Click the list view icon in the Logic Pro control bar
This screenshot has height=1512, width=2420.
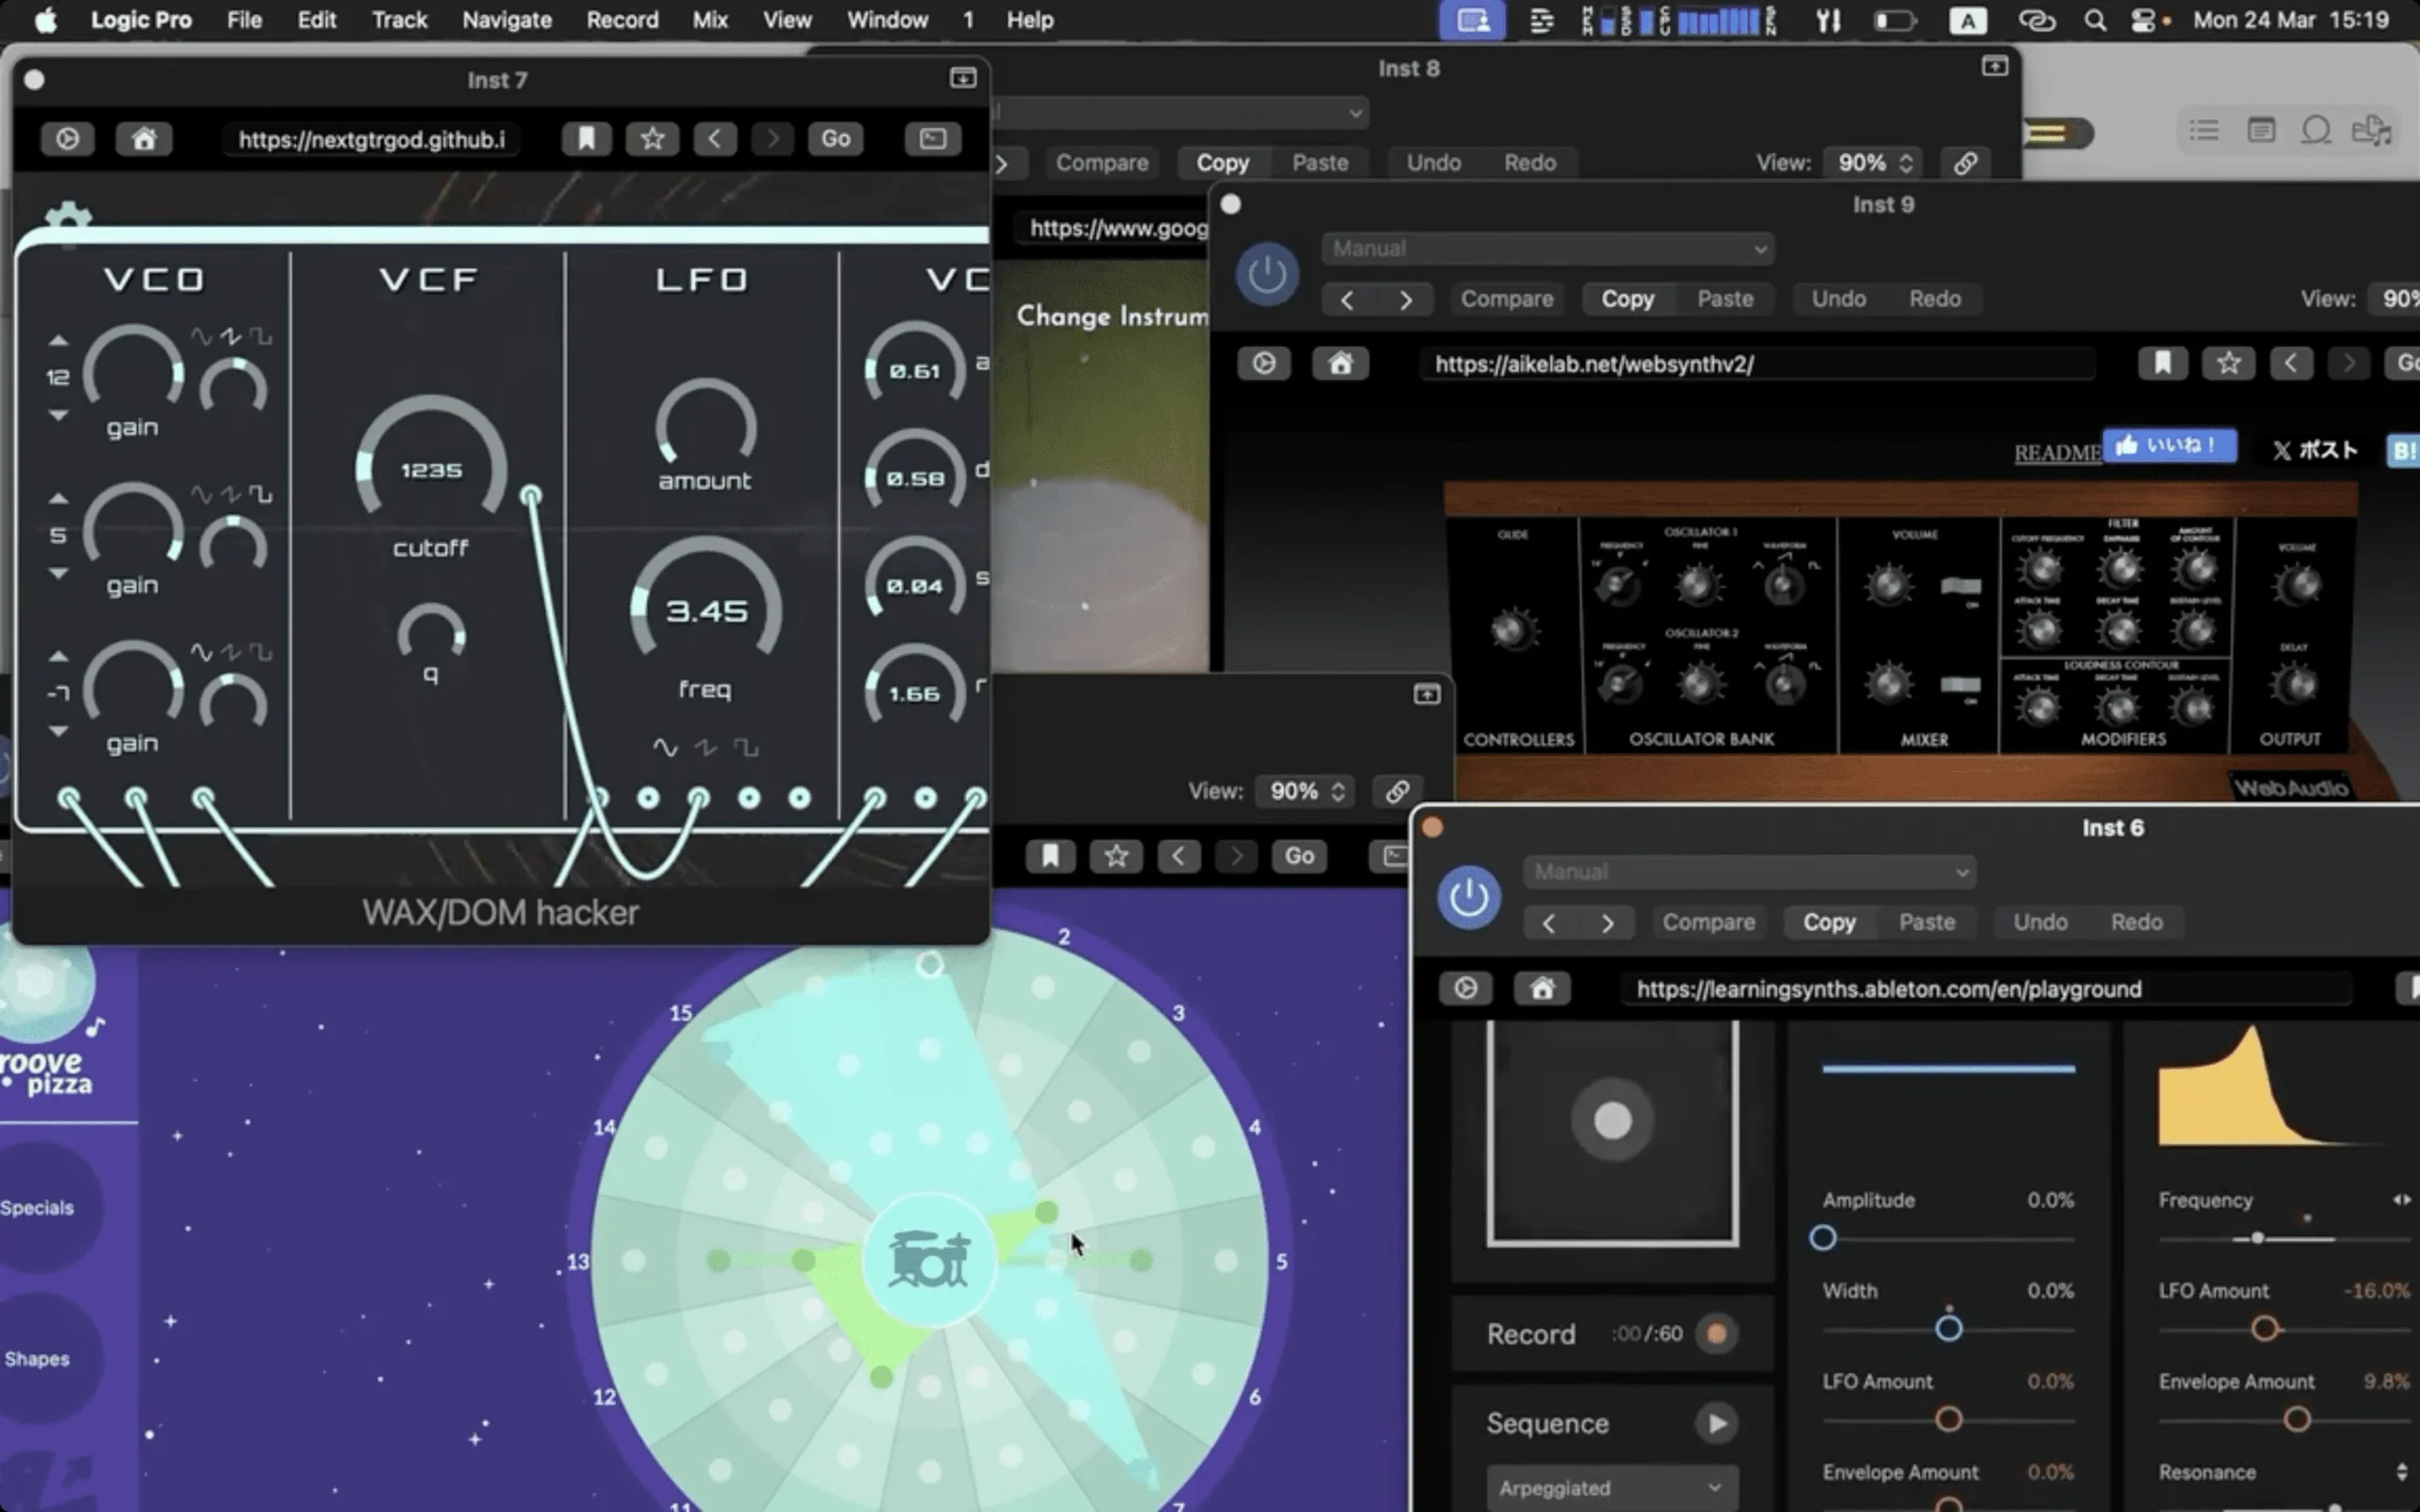[2203, 130]
